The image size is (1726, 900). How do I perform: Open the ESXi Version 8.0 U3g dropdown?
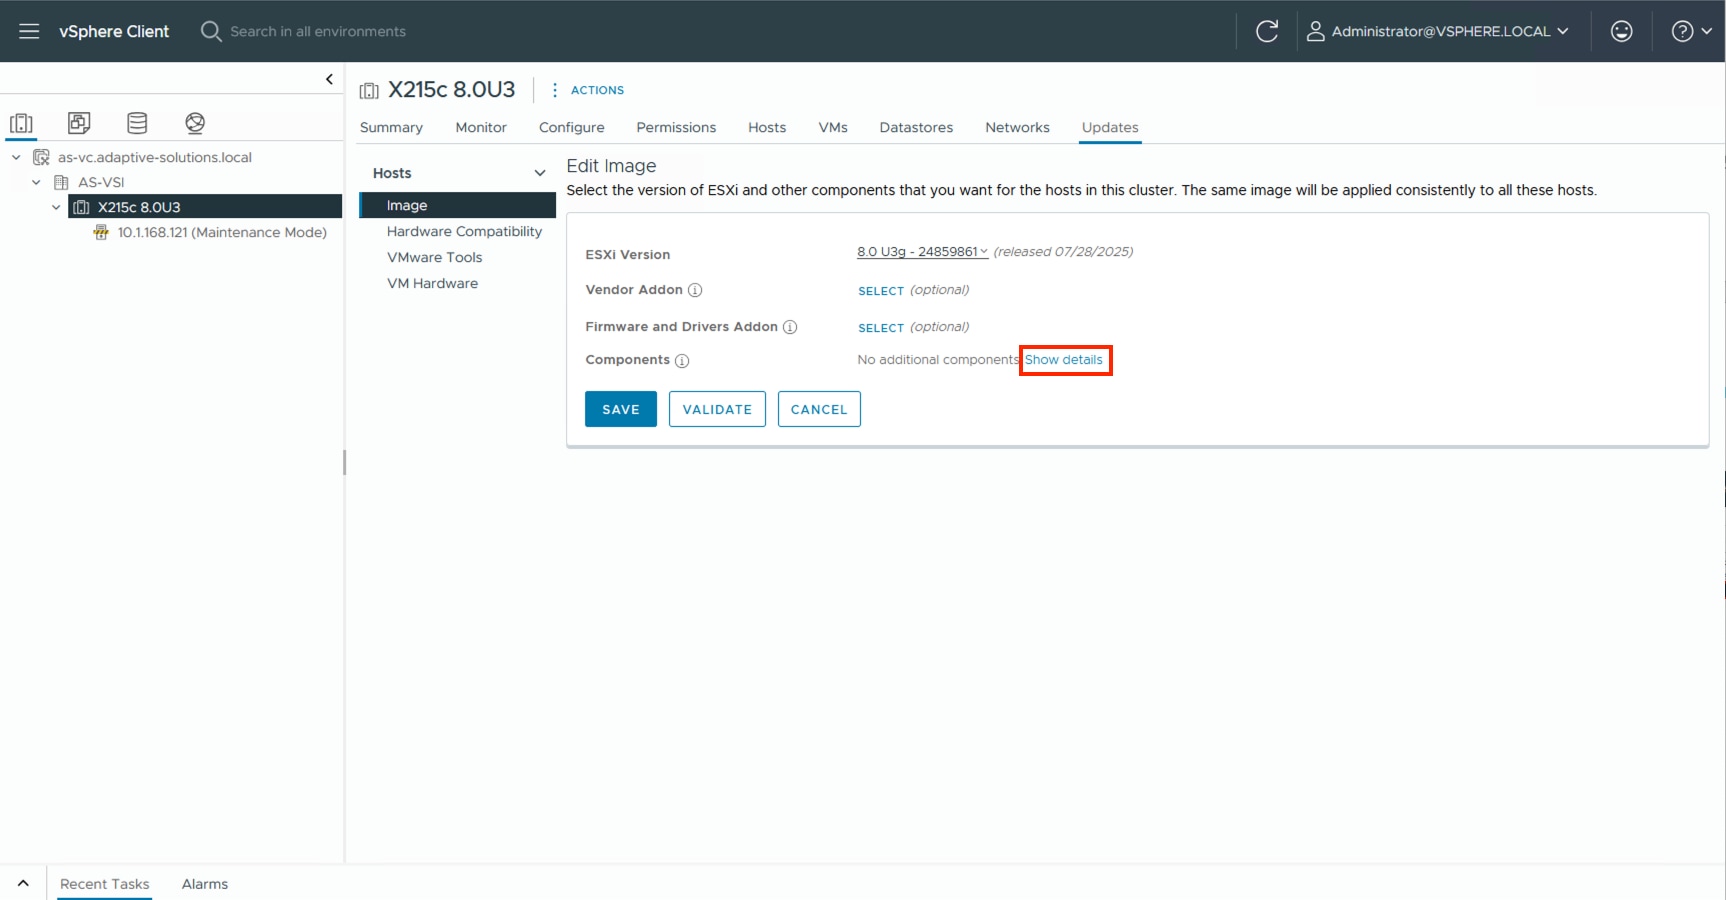[920, 251]
